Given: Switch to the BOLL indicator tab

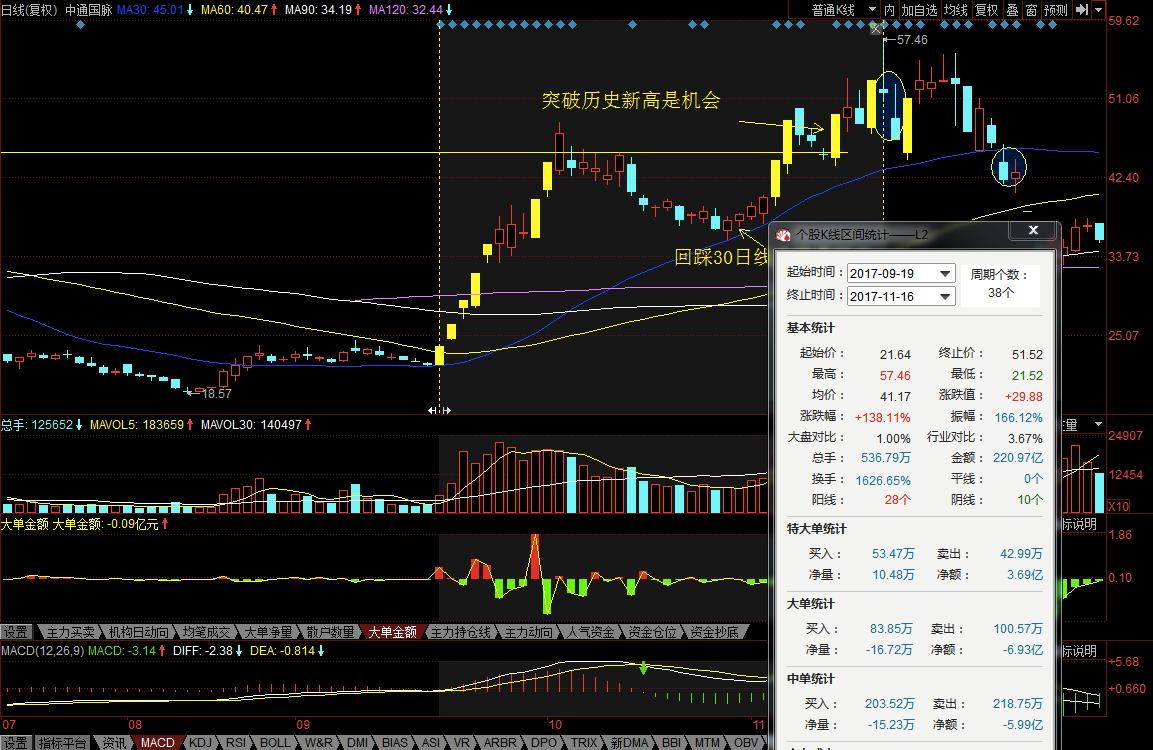Looking at the screenshot, I should pos(275,742).
